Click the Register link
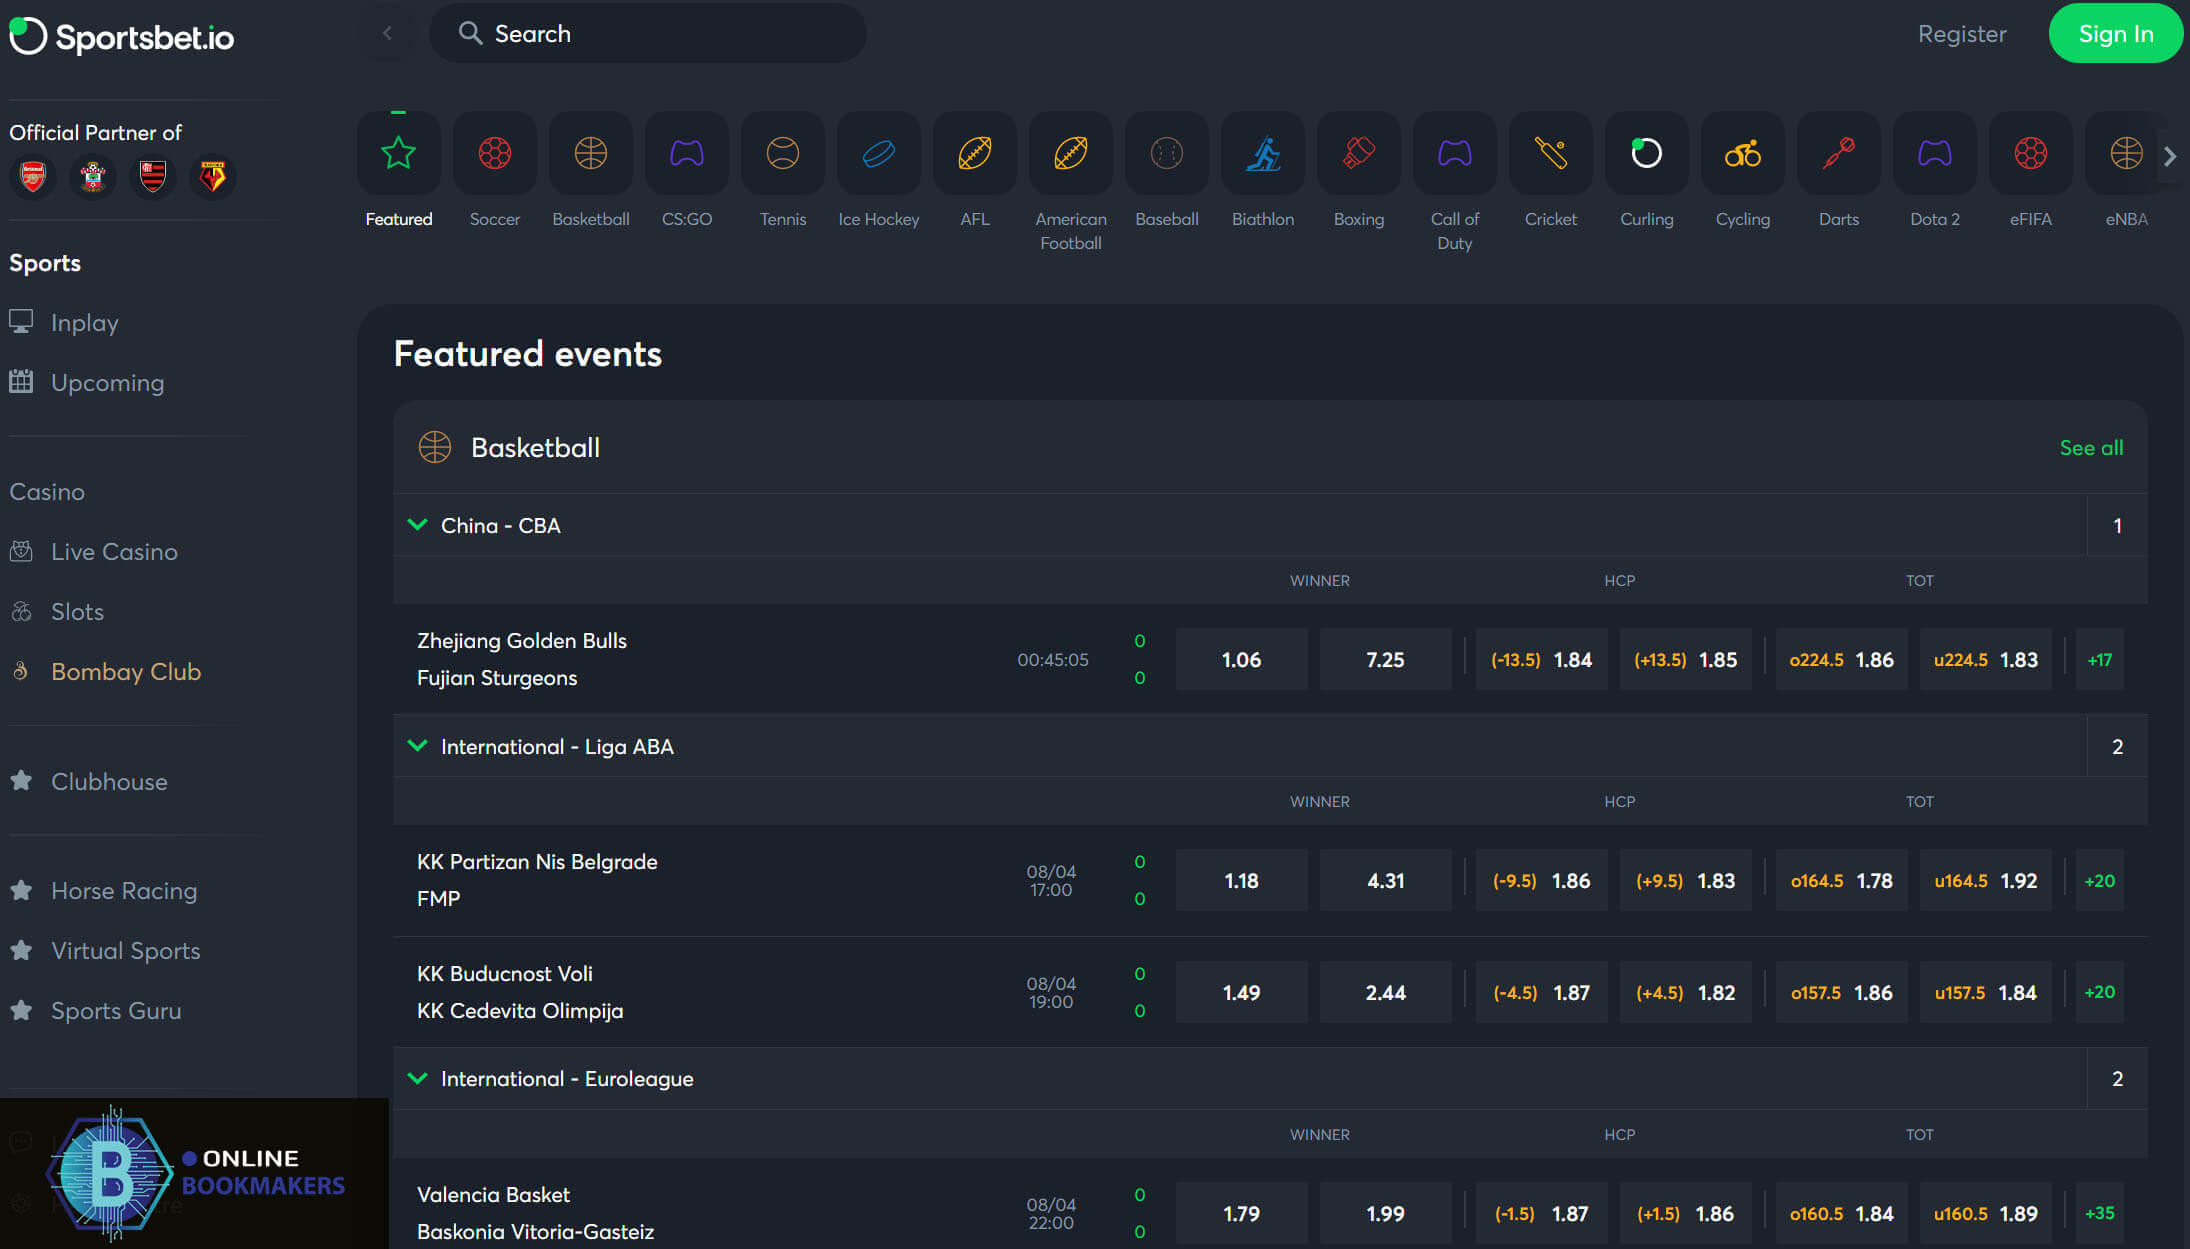2190x1249 pixels. point(1961,34)
